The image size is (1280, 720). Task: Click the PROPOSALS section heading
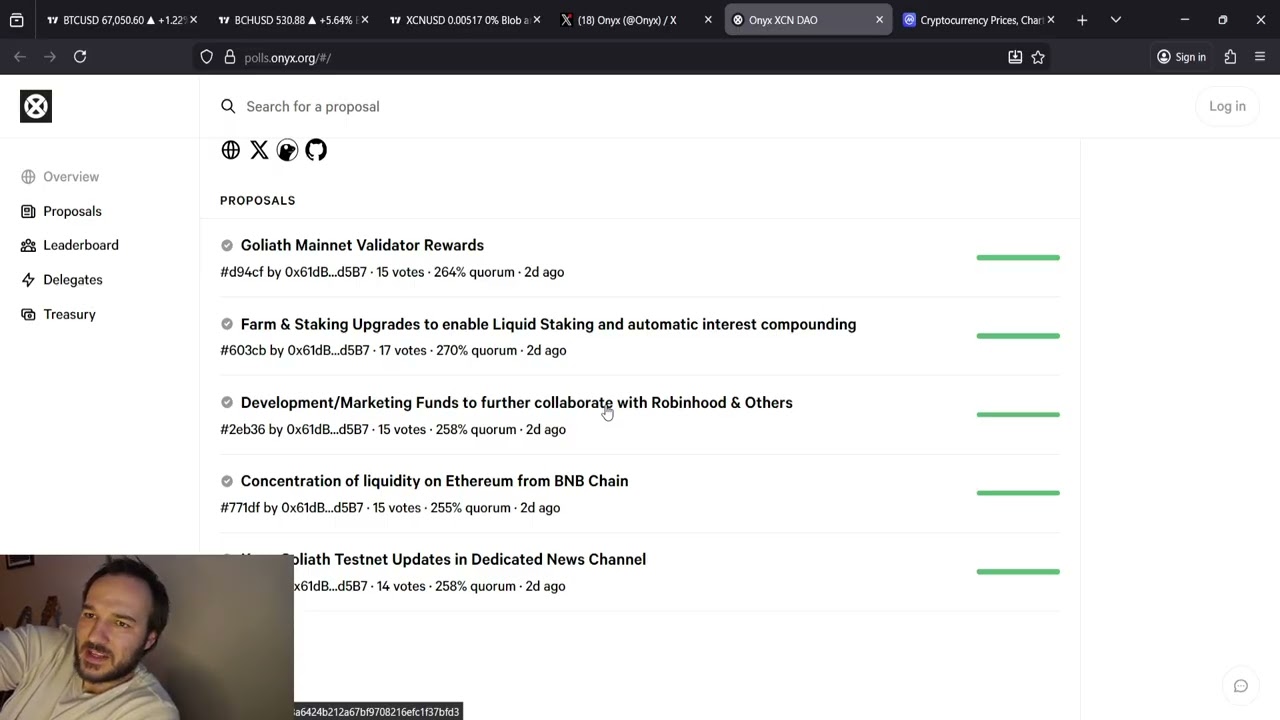pos(258,200)
